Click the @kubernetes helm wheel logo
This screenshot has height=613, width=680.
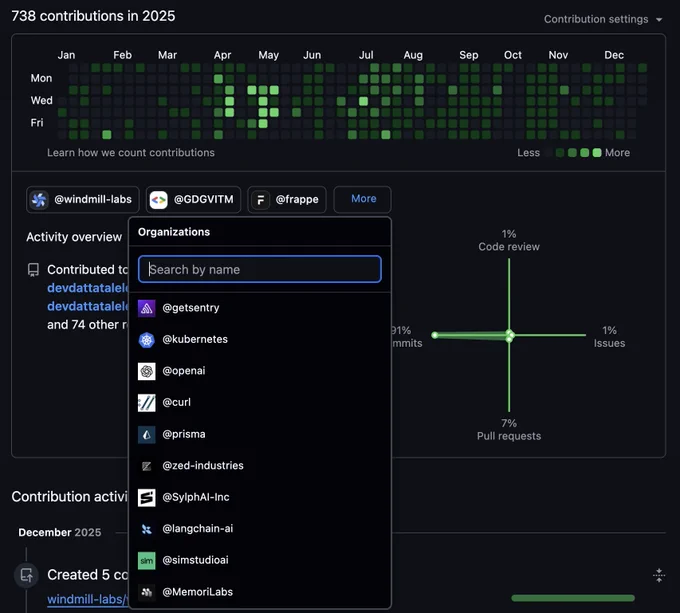(147, 339)
